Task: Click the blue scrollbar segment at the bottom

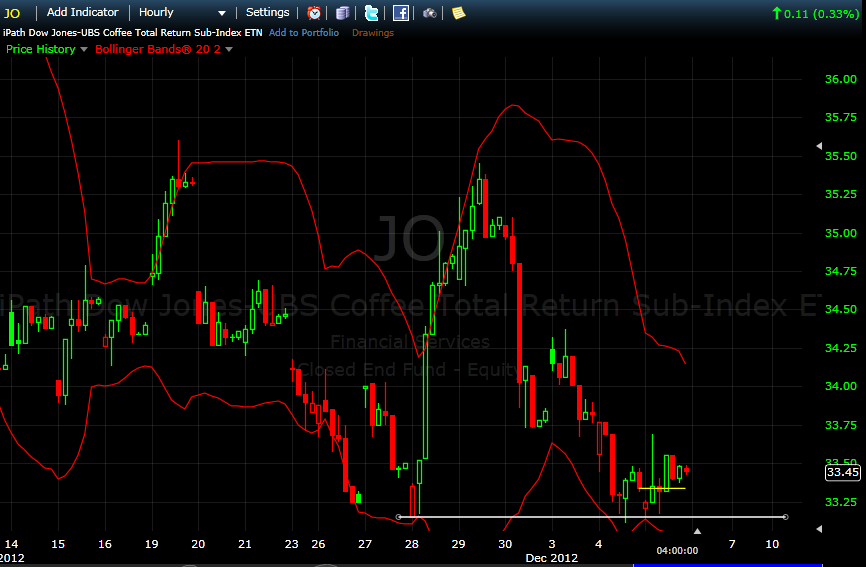Action: coord(728,565)
